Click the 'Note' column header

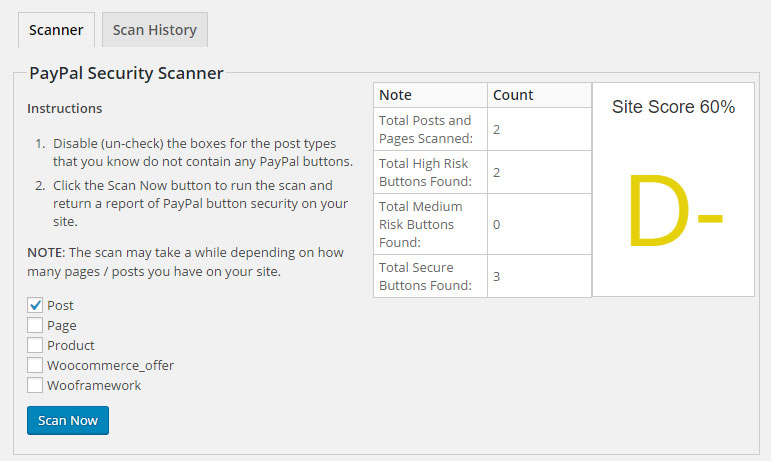pyautogui.click(x=430, y=95)
